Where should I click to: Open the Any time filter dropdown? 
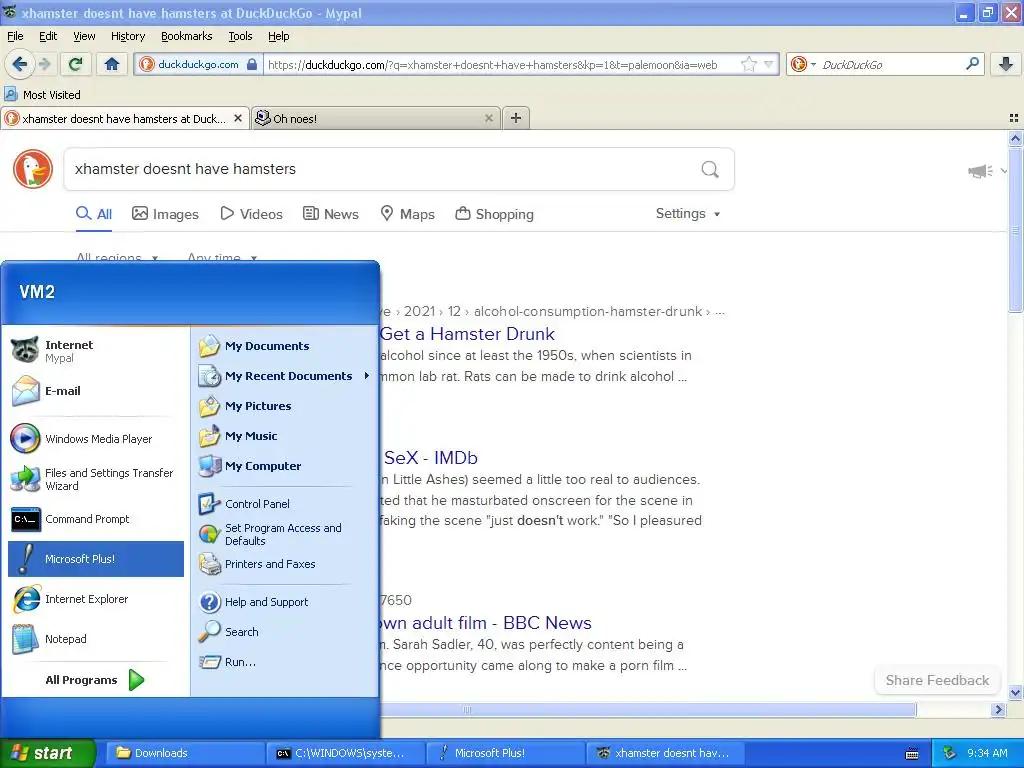point(222,257)
